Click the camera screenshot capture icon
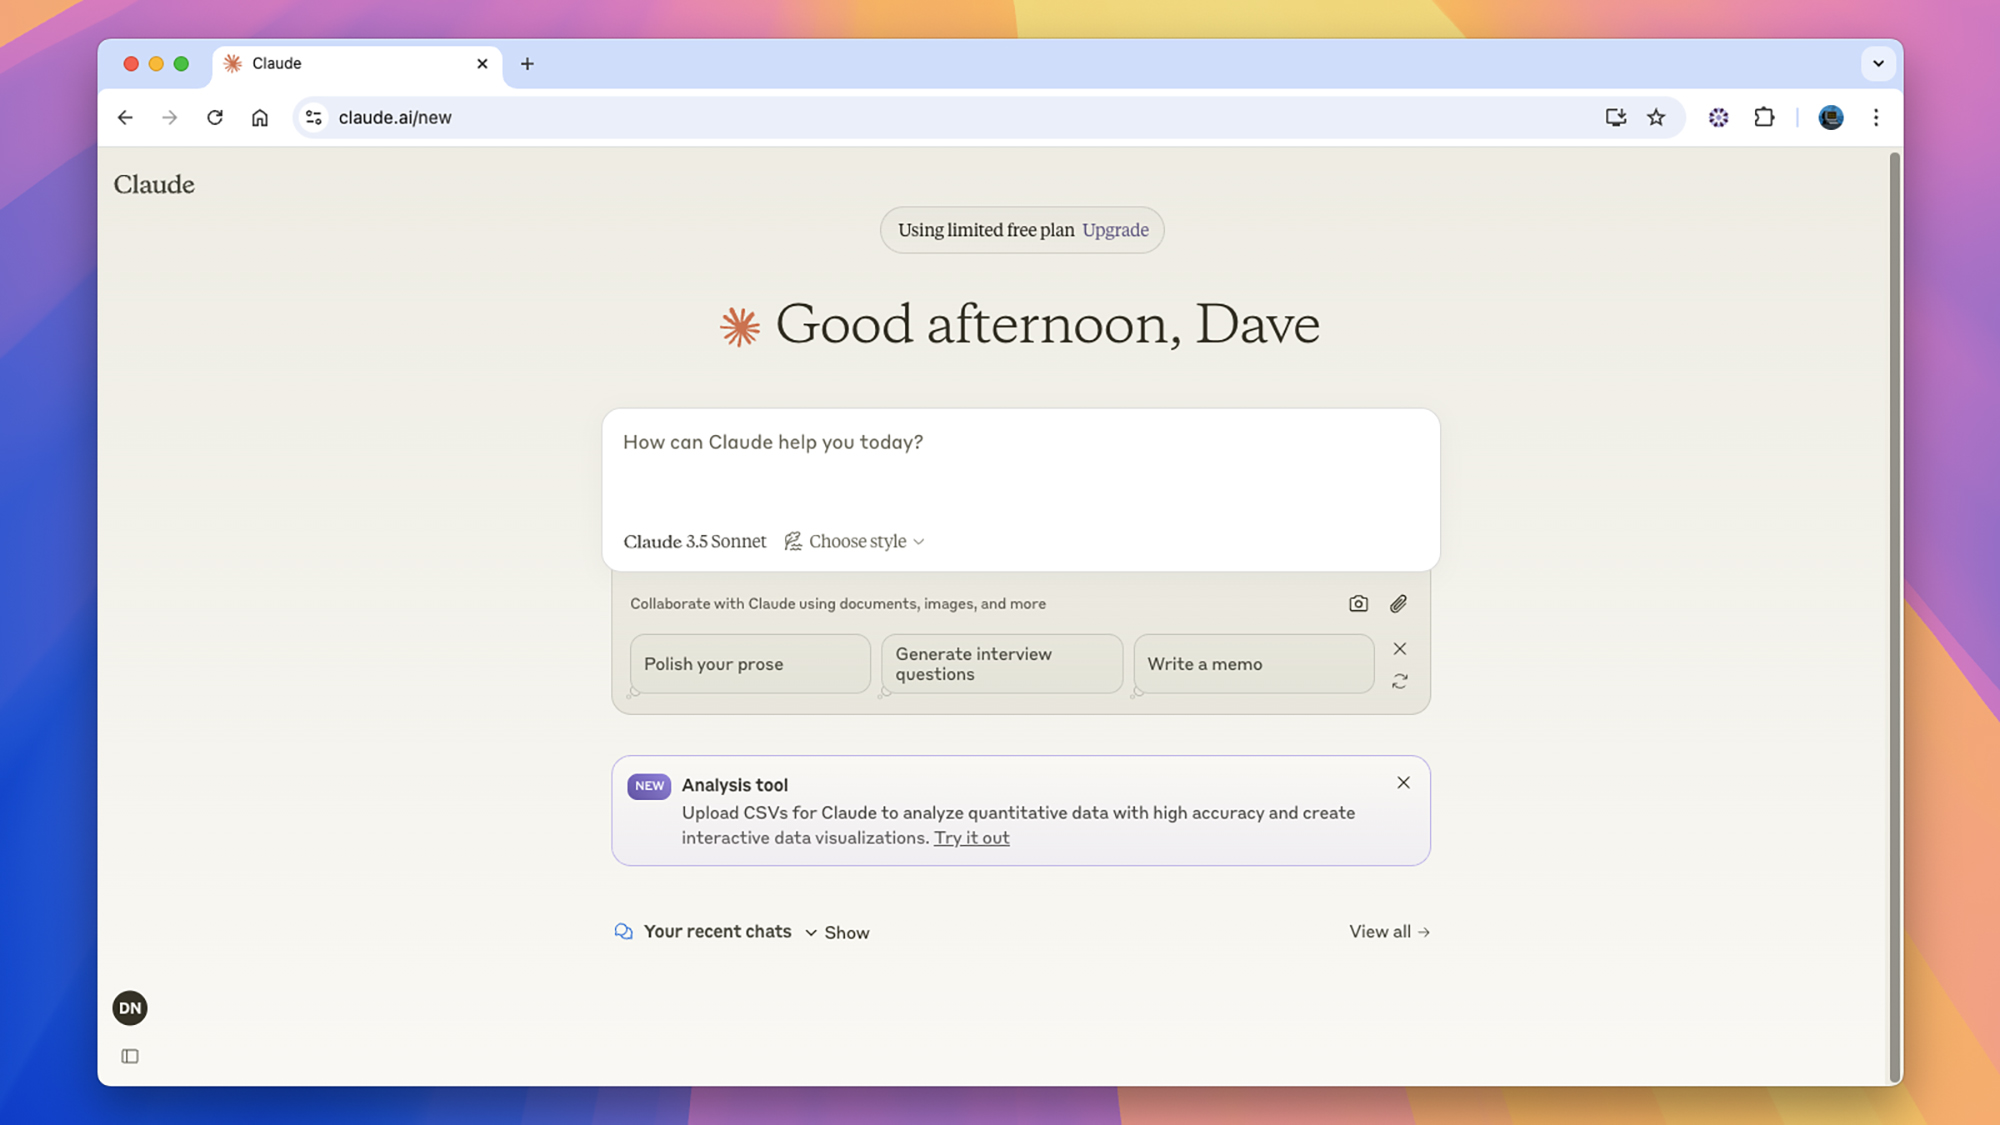 [1358, 603]
